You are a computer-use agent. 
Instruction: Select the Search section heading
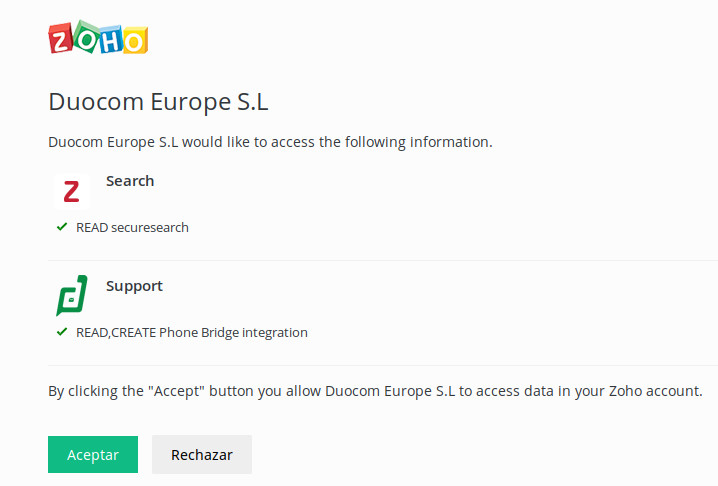[130, 181]
